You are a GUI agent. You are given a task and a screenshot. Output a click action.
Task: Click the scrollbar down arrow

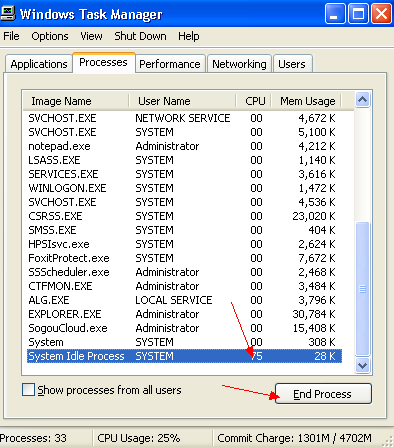362,365
